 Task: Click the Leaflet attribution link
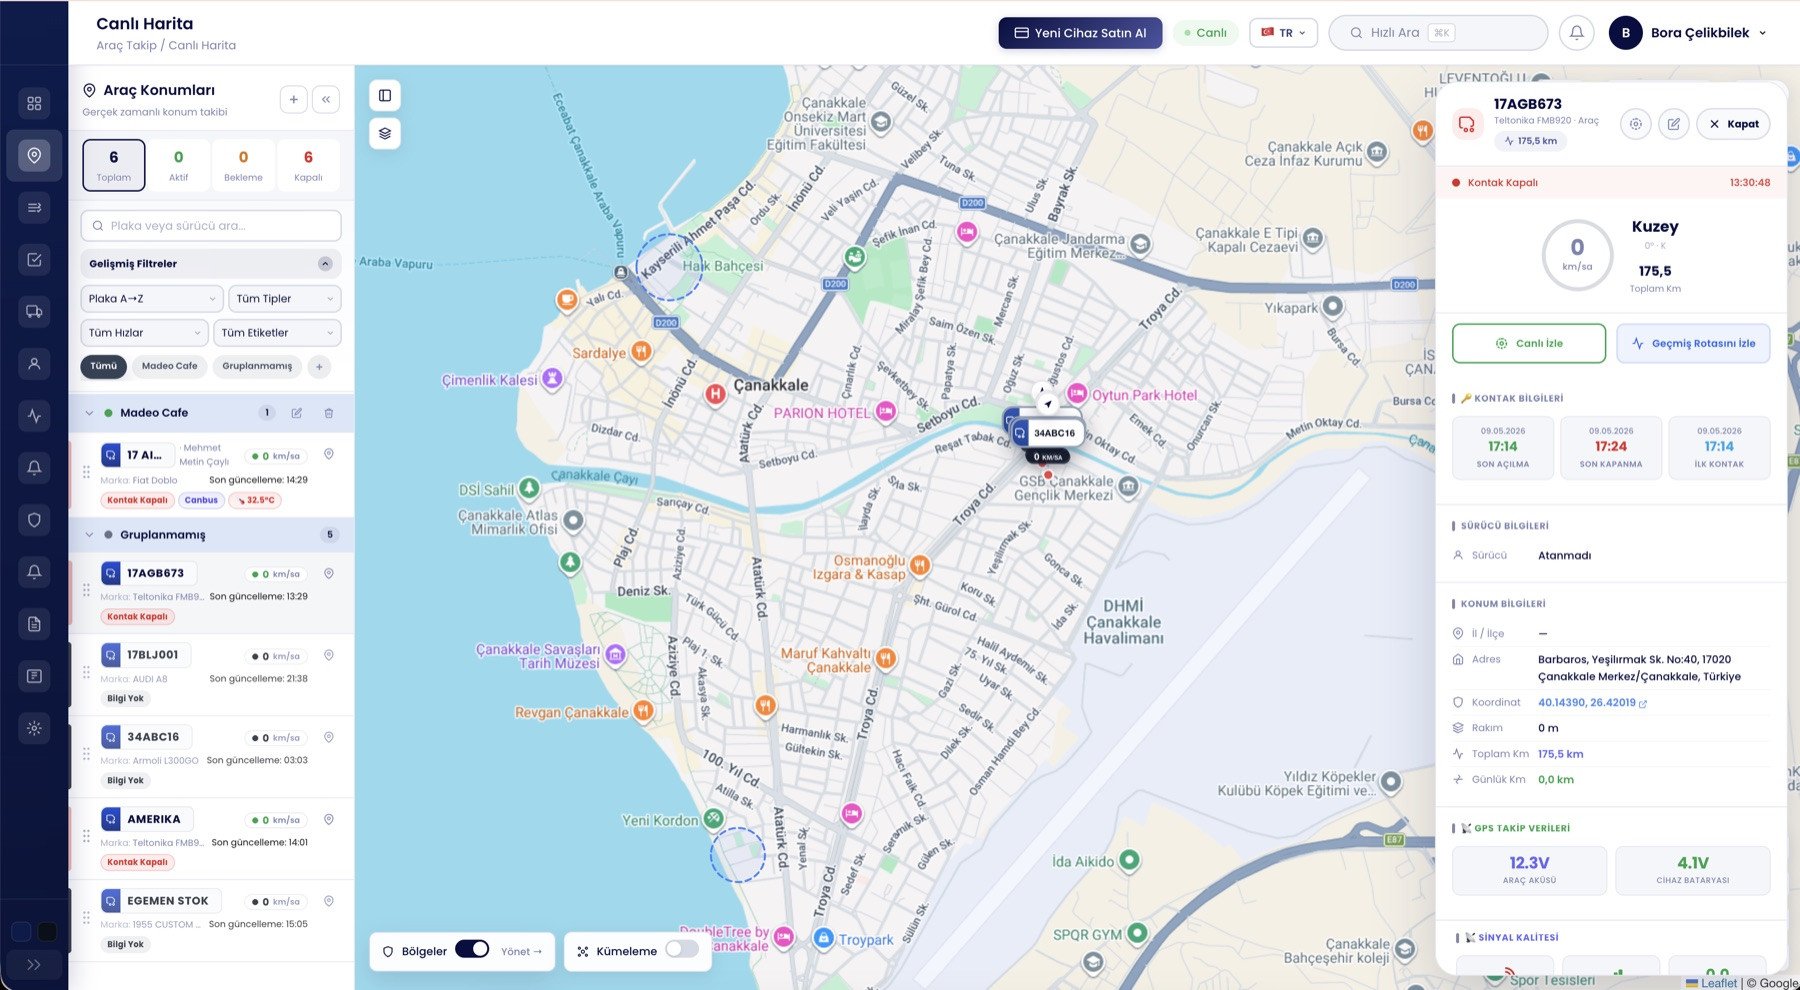pos(1719,983)
